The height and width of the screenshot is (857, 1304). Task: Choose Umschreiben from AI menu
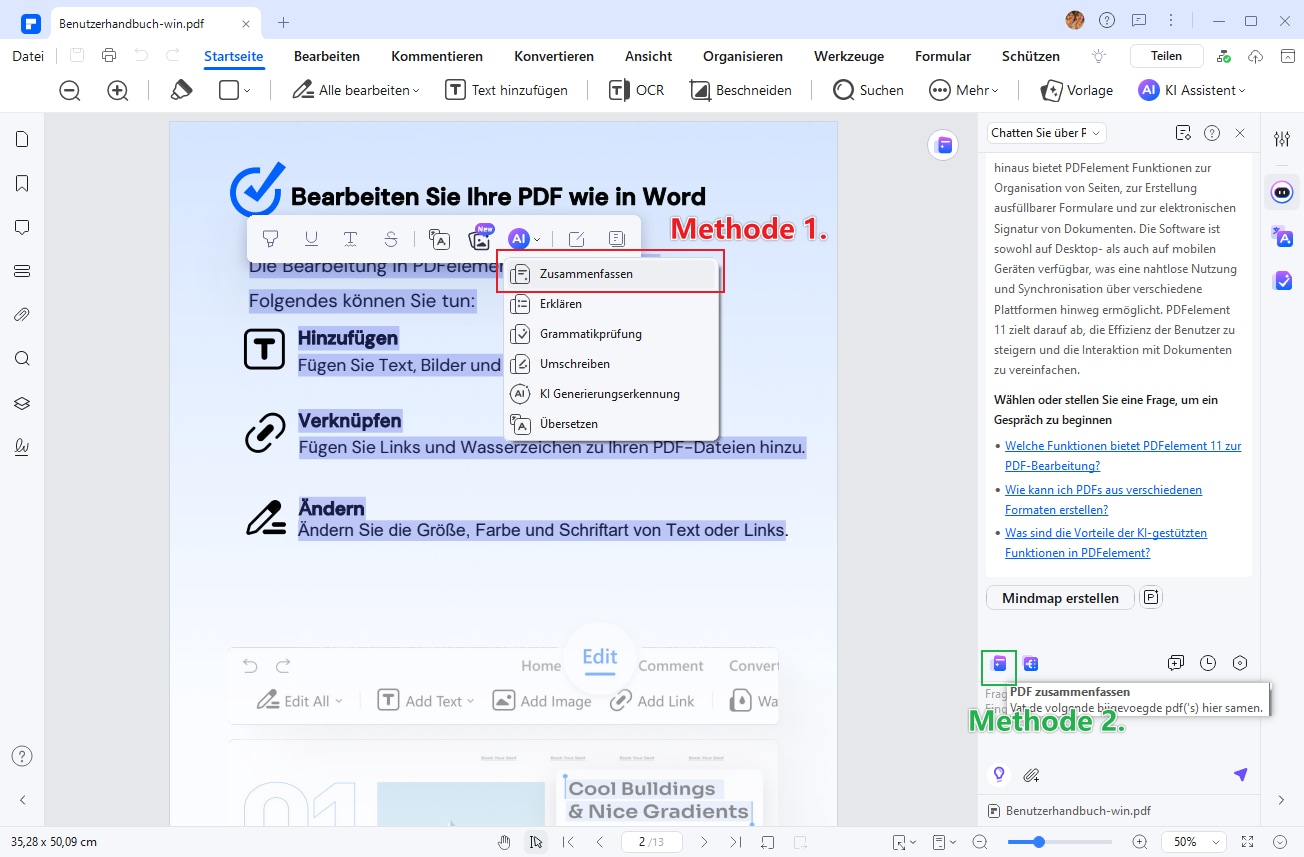tap(611, 364)
